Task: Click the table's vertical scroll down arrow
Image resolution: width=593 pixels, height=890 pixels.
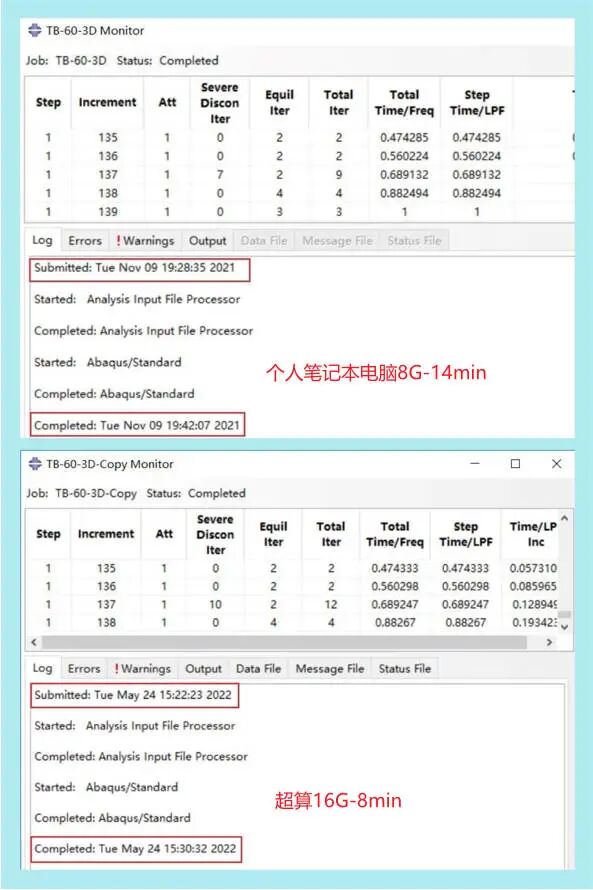Action: 565,627
